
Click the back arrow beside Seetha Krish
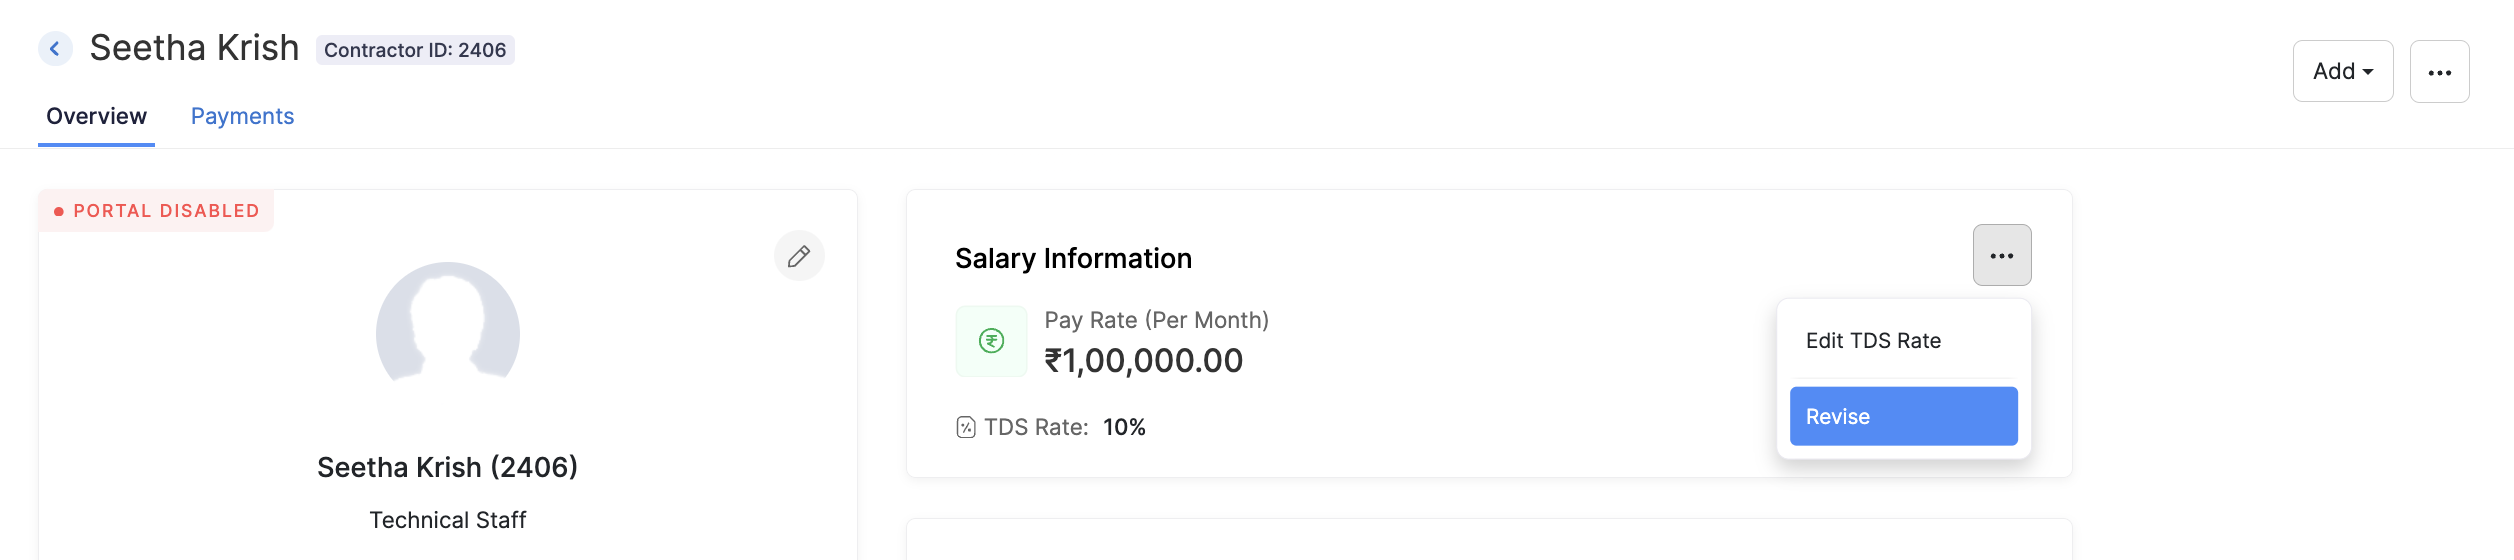pos(55,49)
